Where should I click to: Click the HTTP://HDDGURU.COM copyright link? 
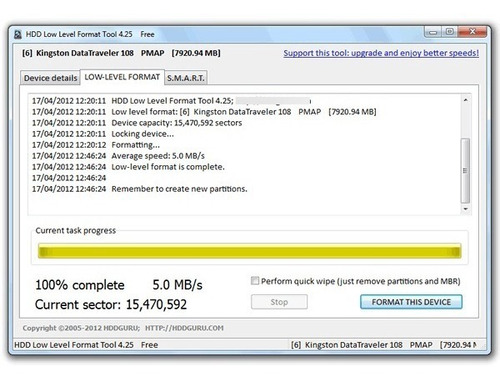pos(184,328)
